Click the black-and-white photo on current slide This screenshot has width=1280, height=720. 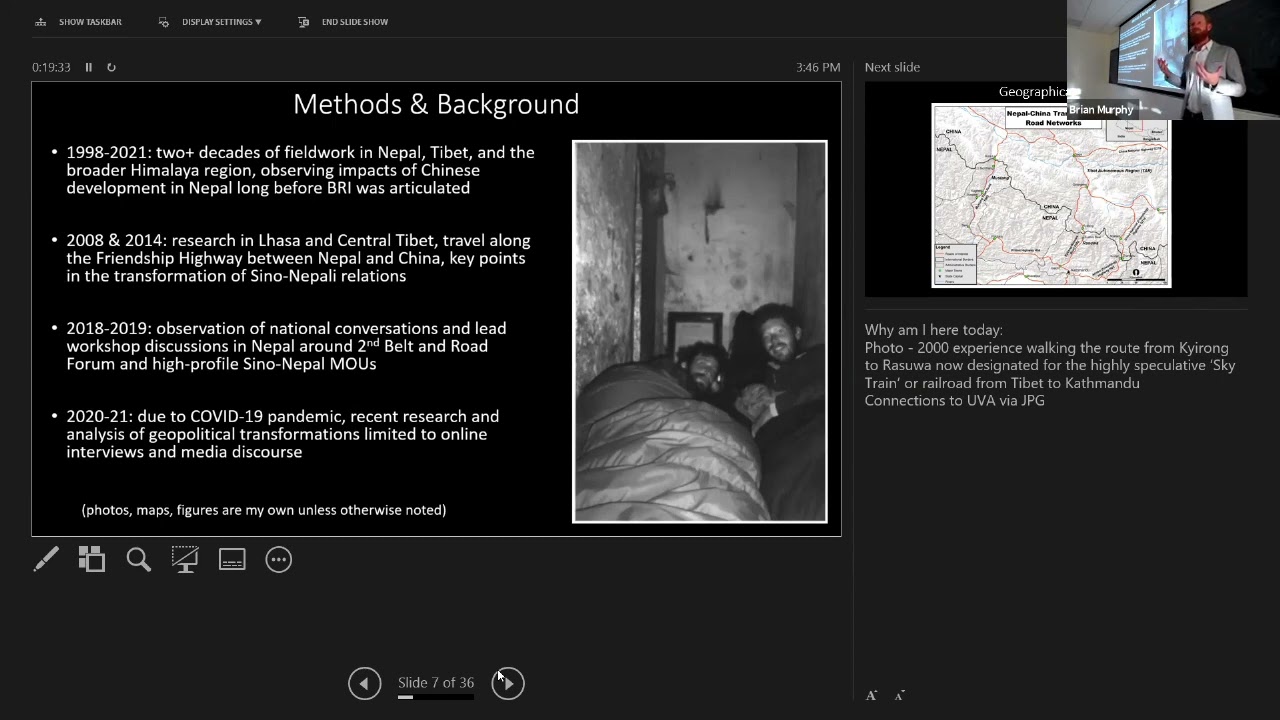tap(699, 331)
